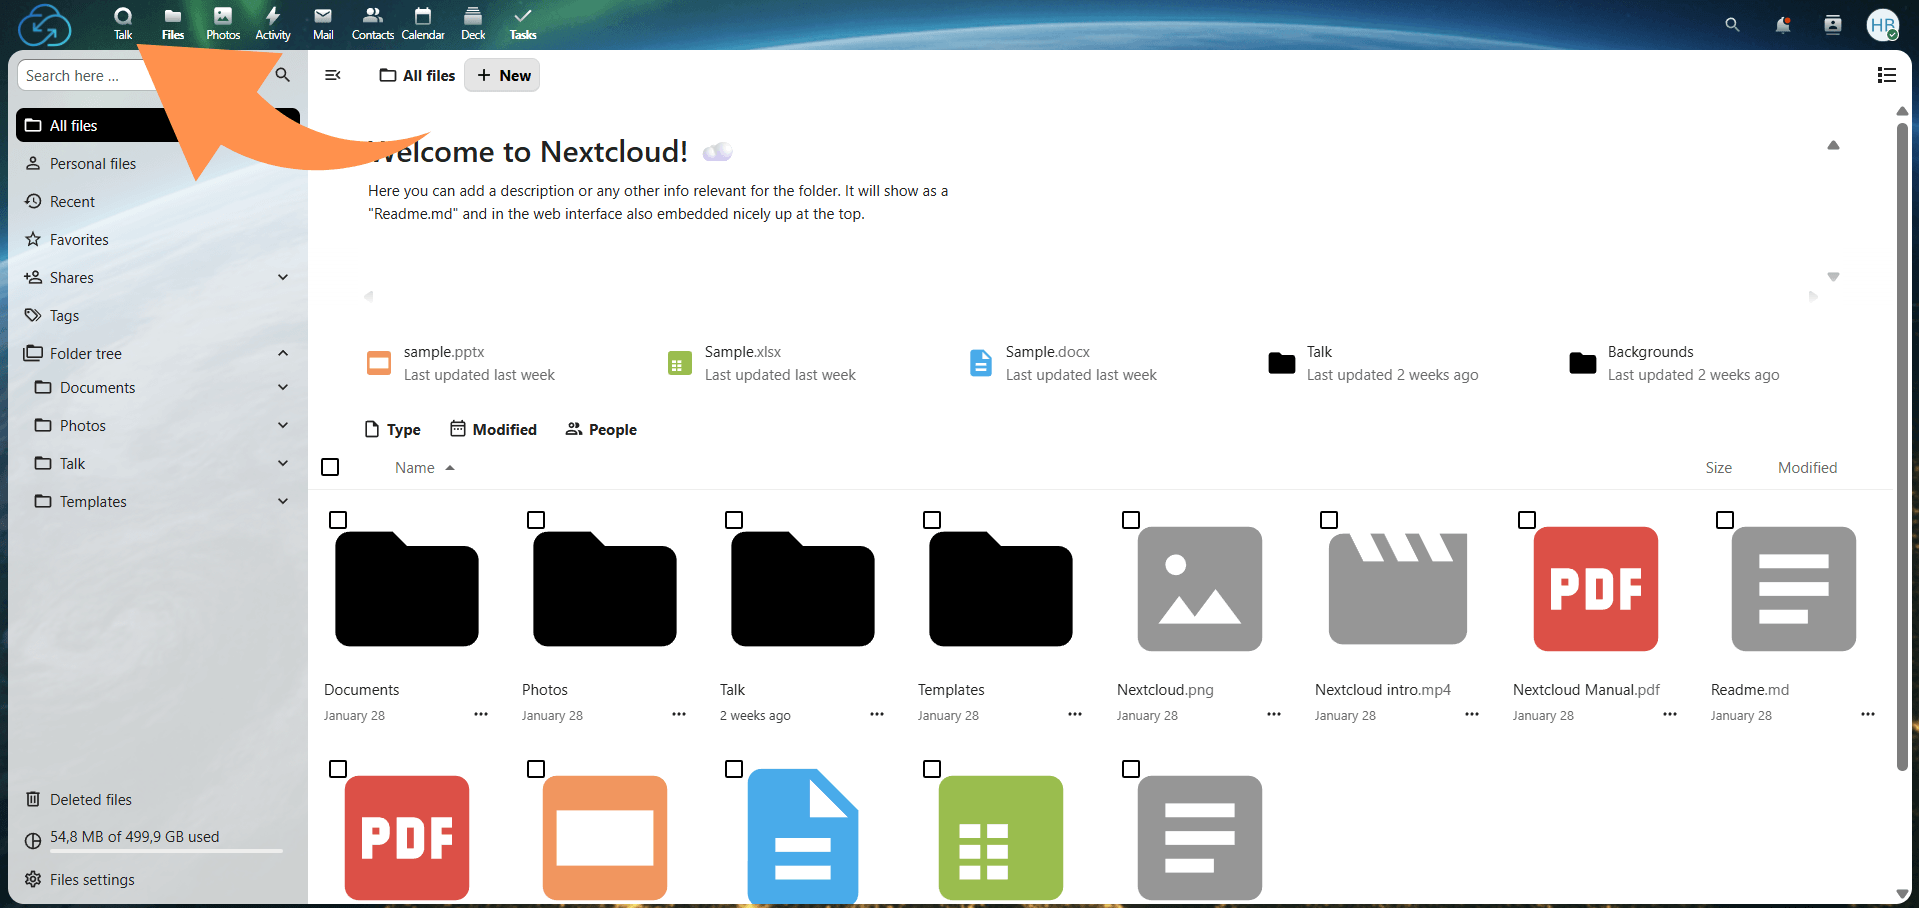Click inside the search field
The width and height of the screenshot is (1919, 908).
click(130, 75)
